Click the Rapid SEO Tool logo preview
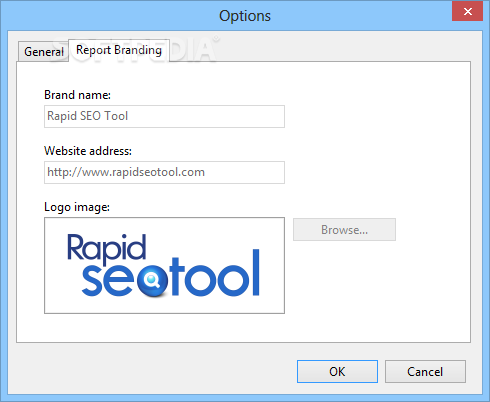 (x=164, y=265)
